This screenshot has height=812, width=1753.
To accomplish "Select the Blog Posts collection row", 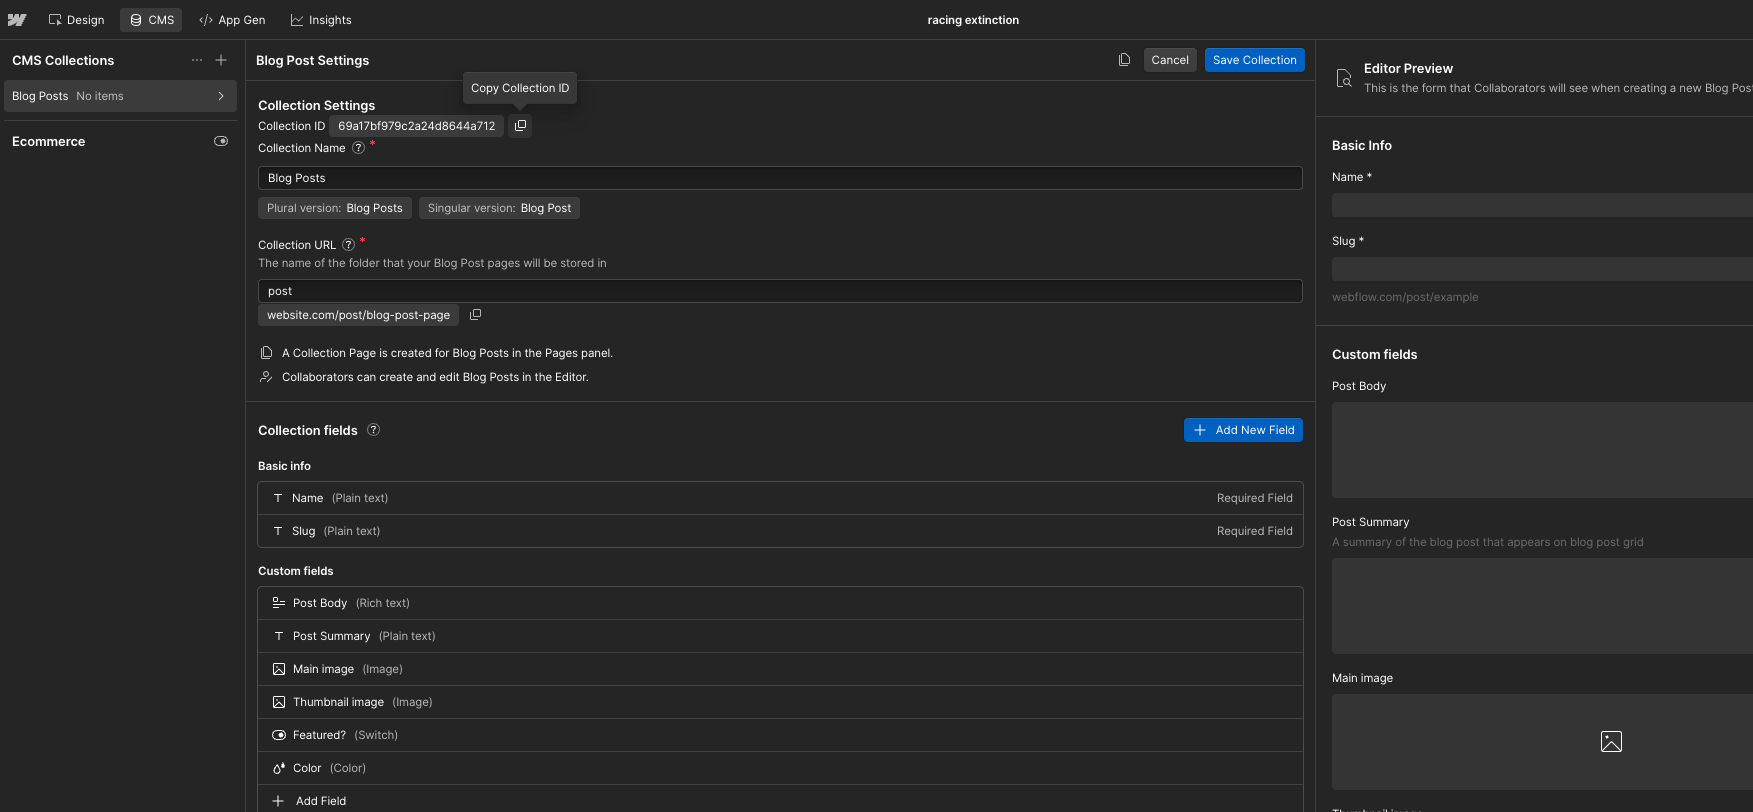I will [119, 96].
